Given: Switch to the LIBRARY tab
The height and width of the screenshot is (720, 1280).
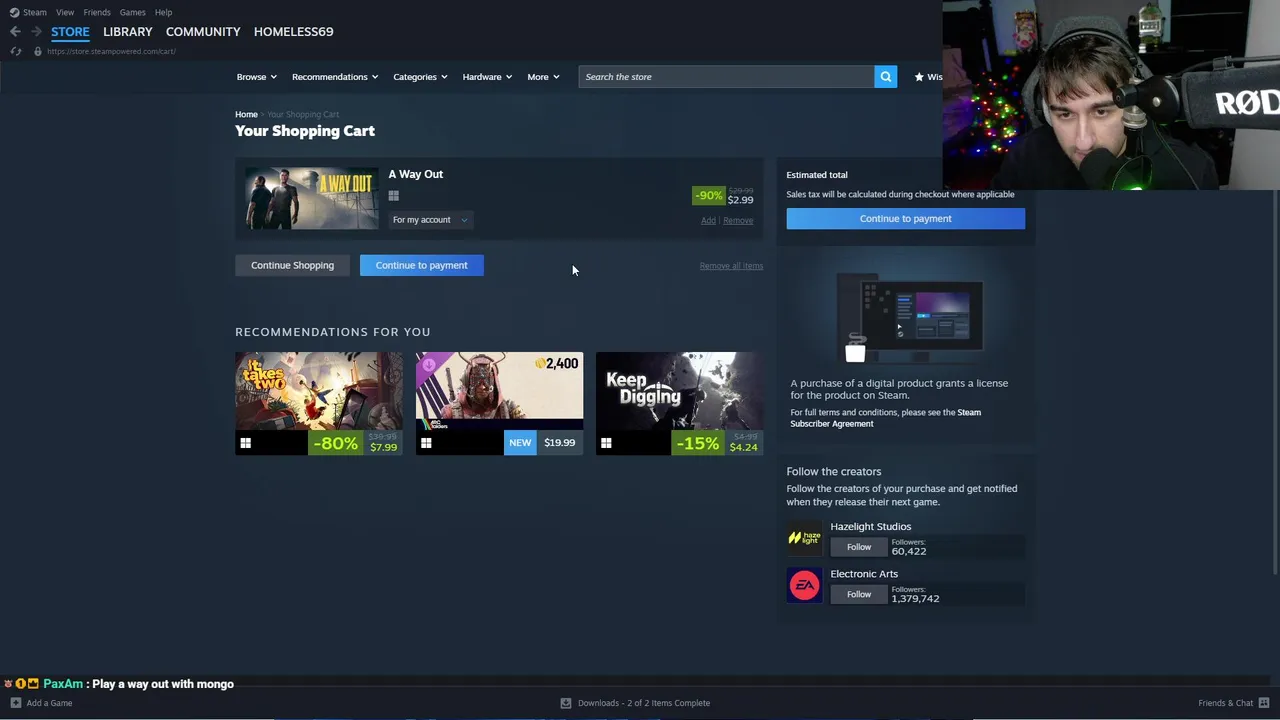Looking at the screenshot, I should pyautogui.click(x=128, y=32).
